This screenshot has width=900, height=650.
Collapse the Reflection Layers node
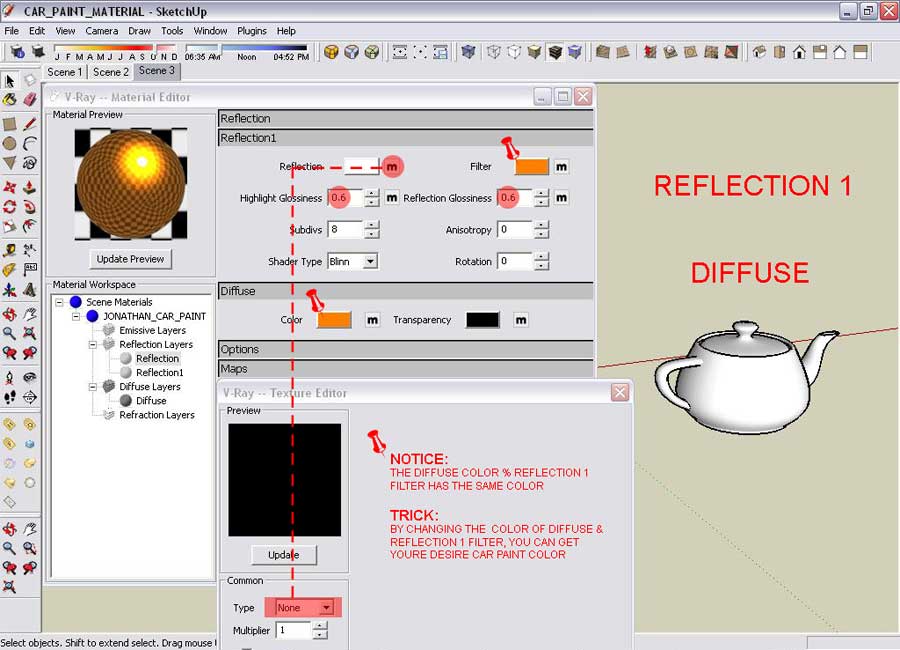pyautogui.click(x=92, y=345)
